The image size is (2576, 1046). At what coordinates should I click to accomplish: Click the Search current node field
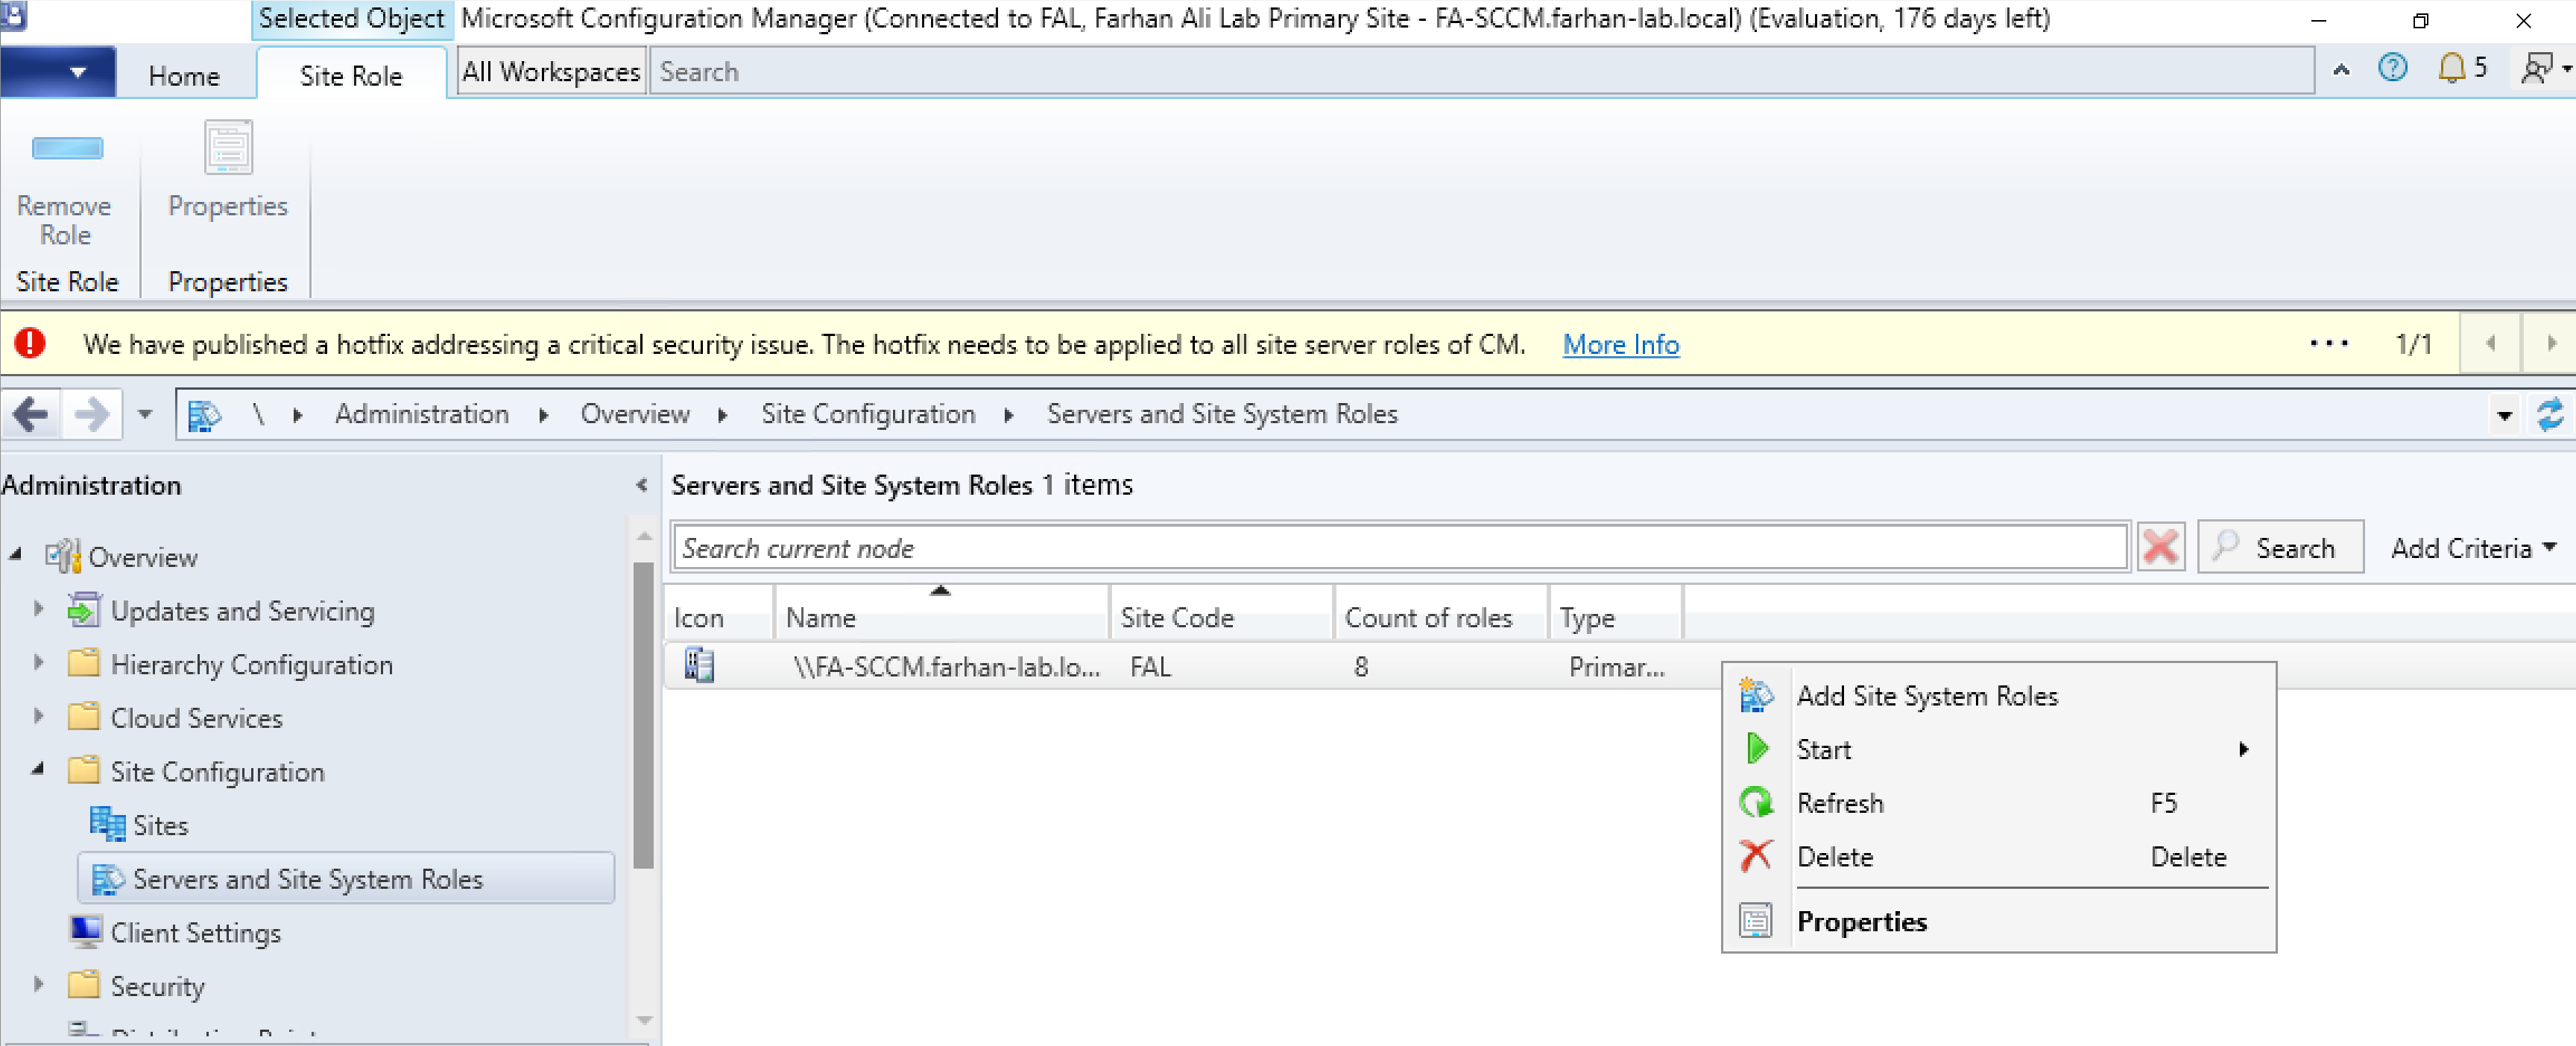(x=1398, y=548)
